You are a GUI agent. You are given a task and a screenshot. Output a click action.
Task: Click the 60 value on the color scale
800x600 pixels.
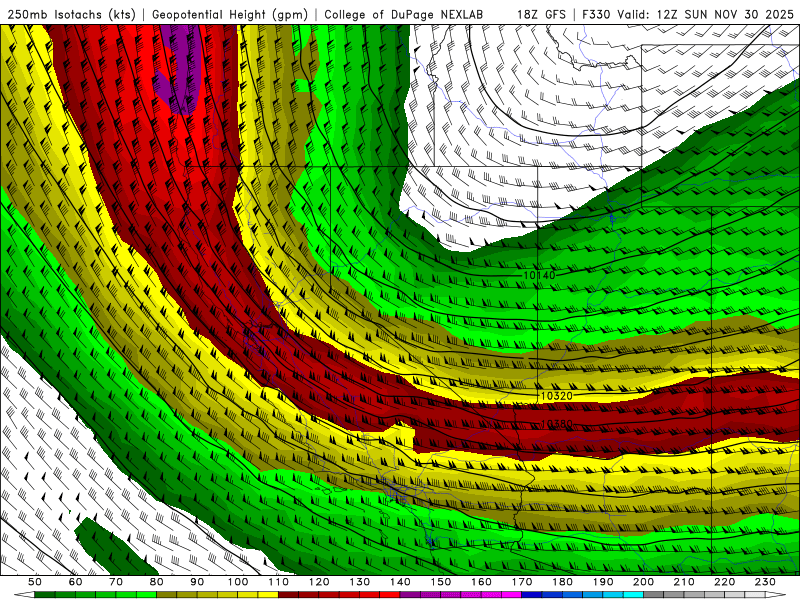pyautogui.click(x=76, y=582)
